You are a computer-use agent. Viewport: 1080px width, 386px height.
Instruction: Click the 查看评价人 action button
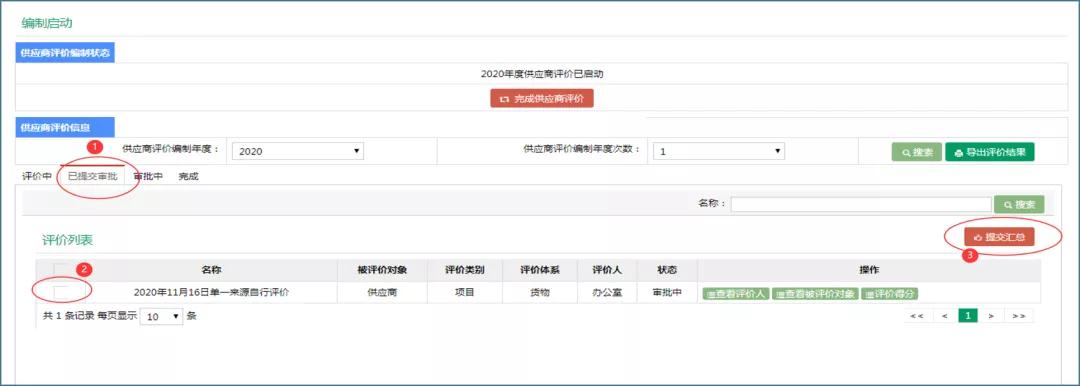(736, 294)
